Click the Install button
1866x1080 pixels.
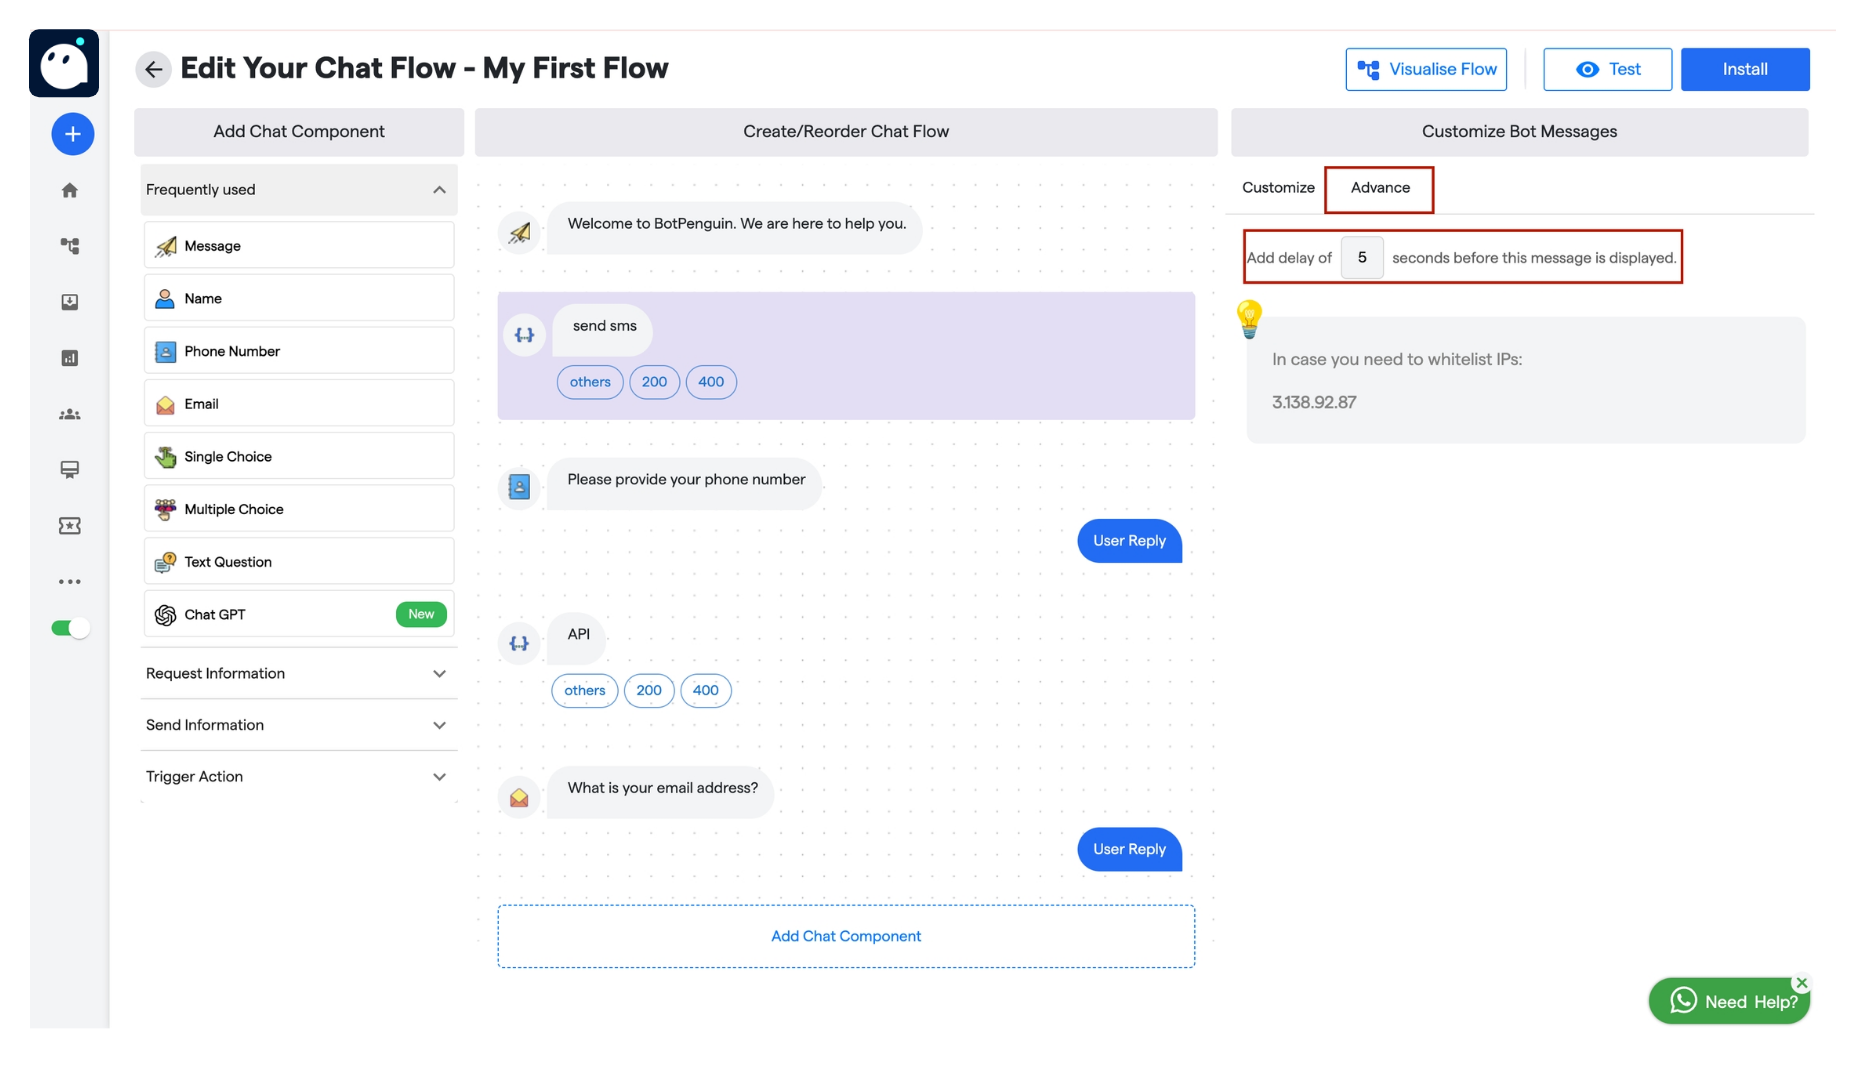click(x=1745, y=69)
